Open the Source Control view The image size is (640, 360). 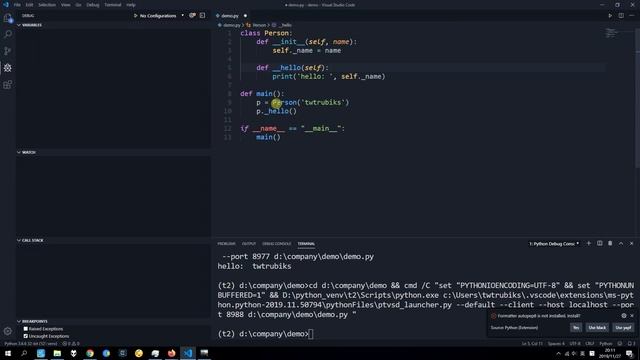tap(8, 51)
